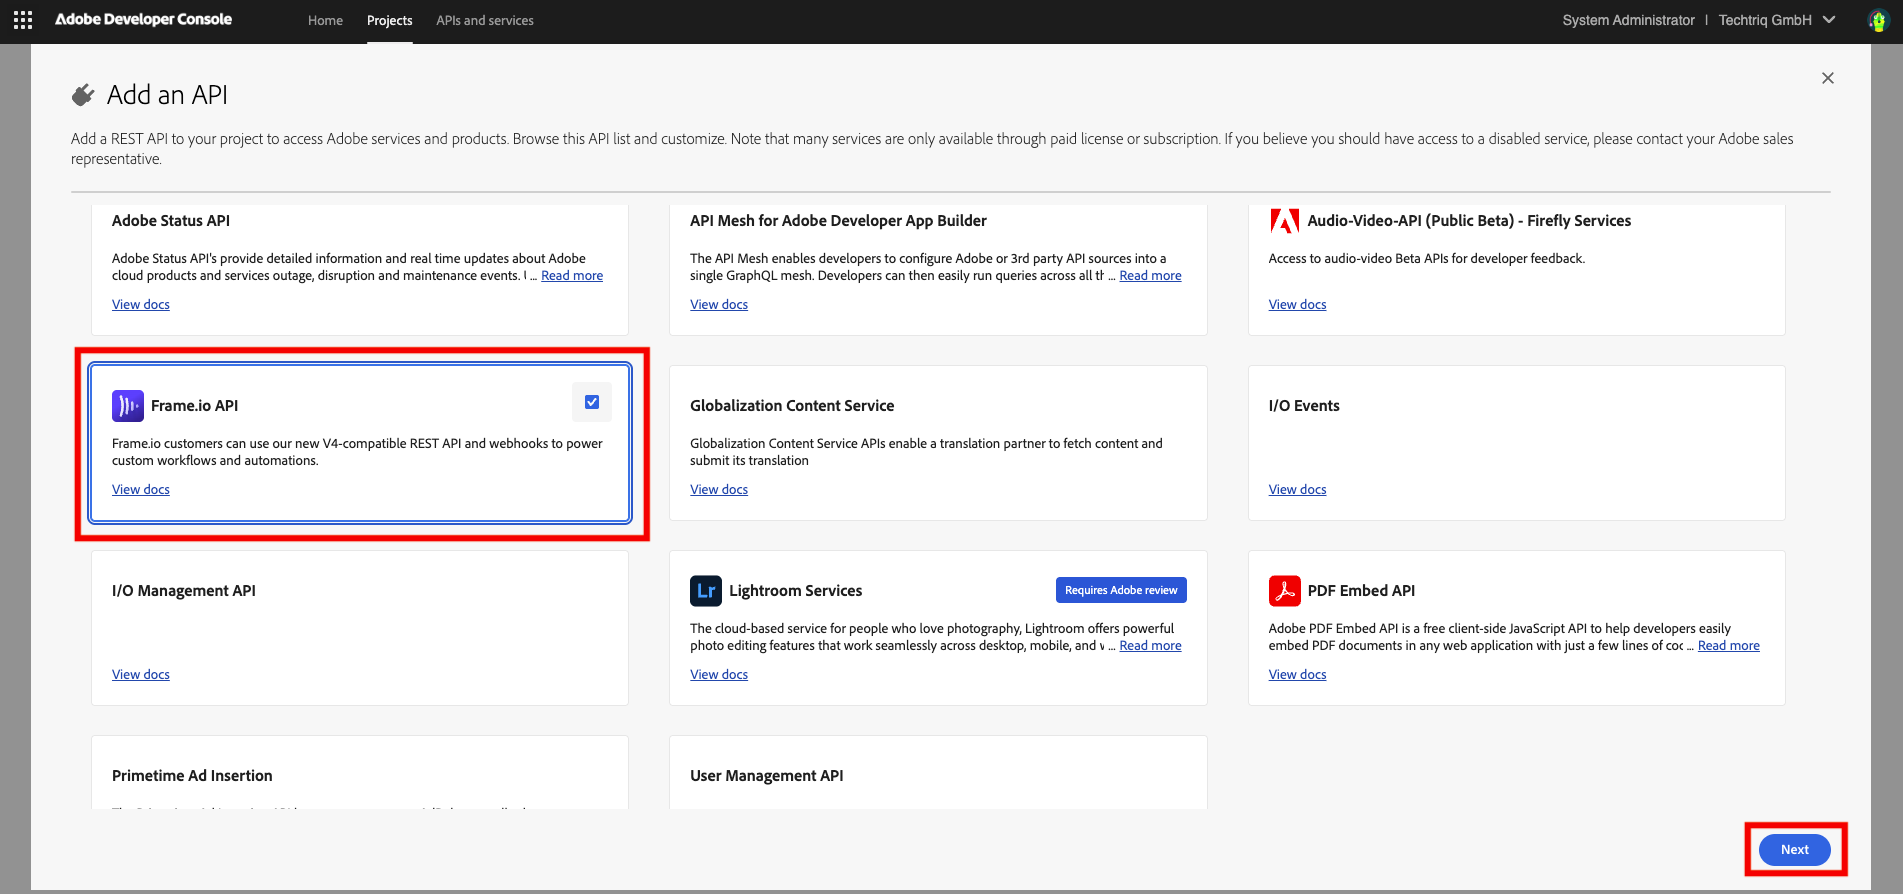The height and width of the screenshot is (894, 1903).
Task: Expand Read more on Adobe Status API
Action: tap(572, 276)
